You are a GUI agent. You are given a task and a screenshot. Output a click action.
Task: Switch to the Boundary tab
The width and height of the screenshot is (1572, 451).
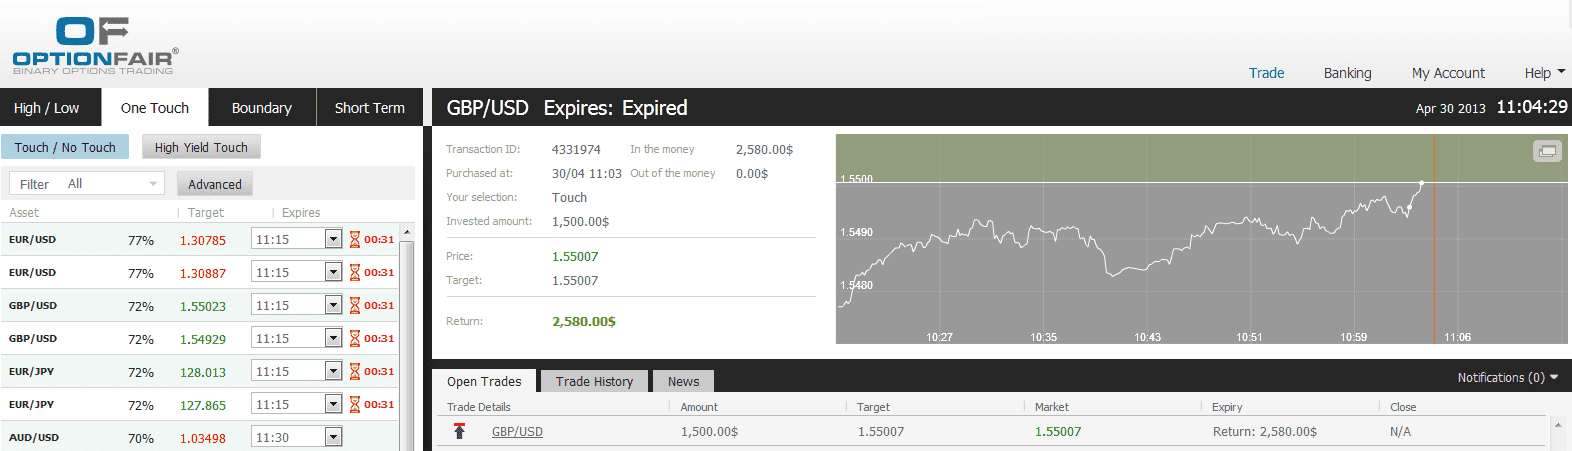[261, 108]
